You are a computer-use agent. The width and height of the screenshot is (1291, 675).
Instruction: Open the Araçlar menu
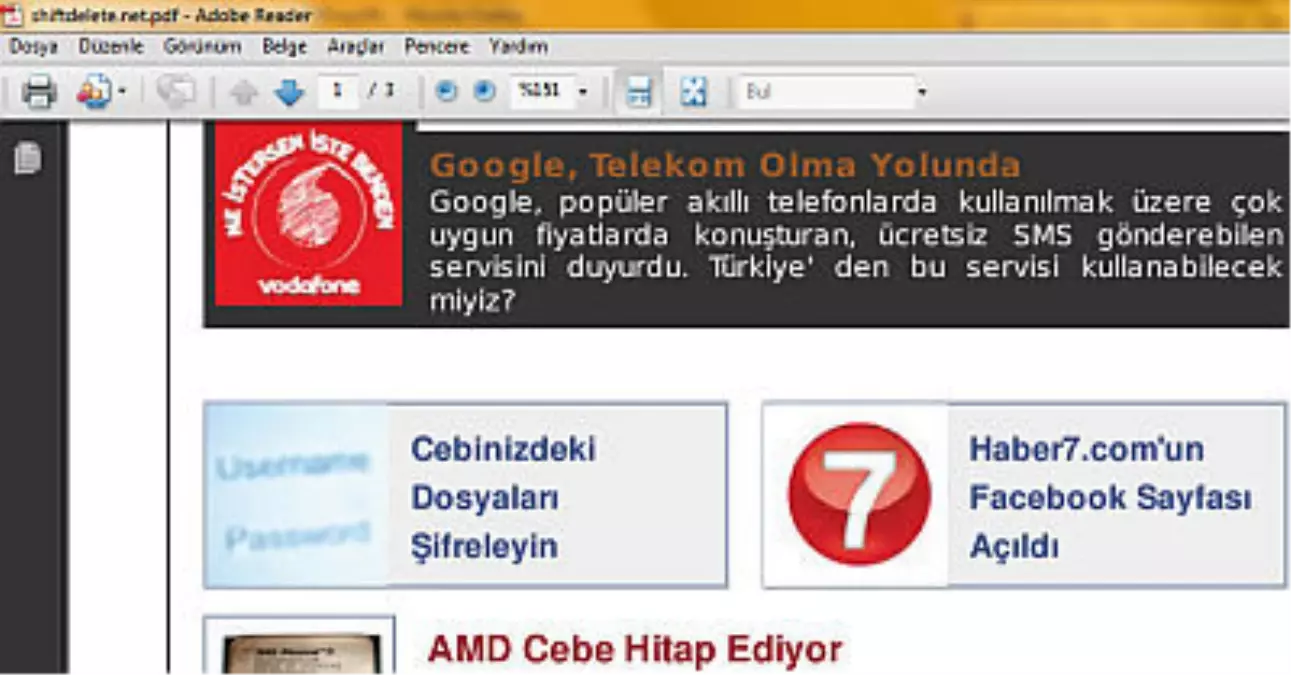356,47
